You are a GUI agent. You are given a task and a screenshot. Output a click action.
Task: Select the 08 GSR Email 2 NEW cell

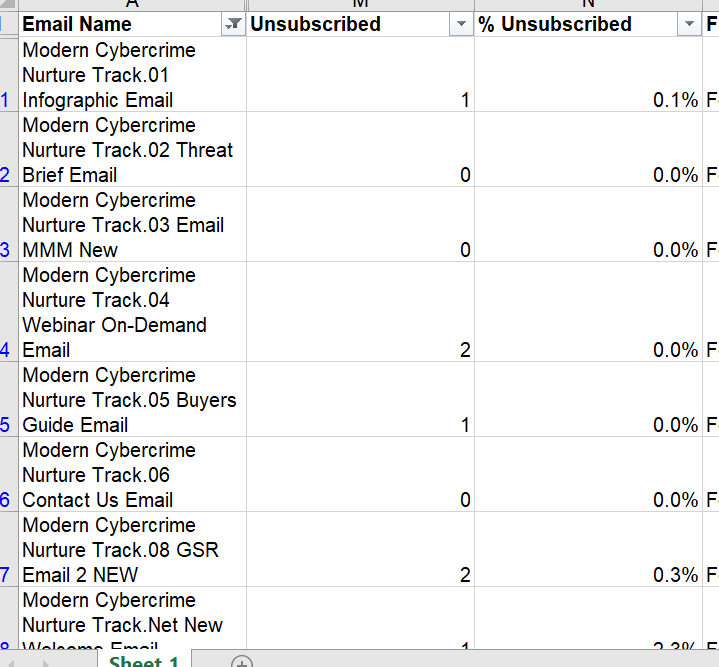click(x=132, y=549)
